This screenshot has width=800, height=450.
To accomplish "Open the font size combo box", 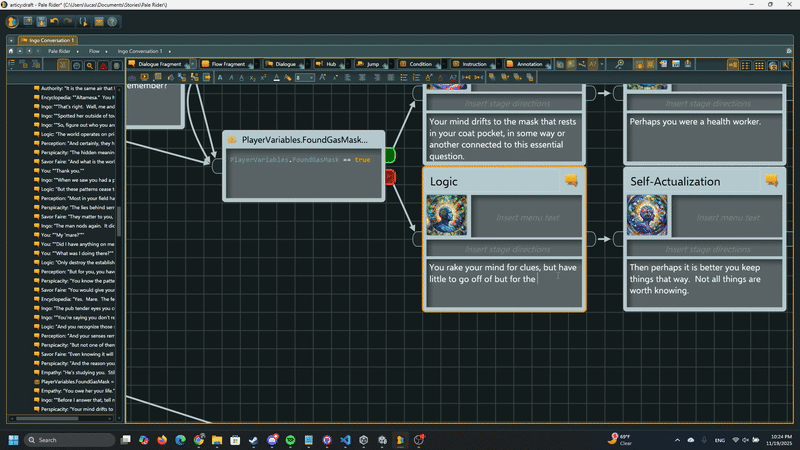I will [x=305, y=77].
